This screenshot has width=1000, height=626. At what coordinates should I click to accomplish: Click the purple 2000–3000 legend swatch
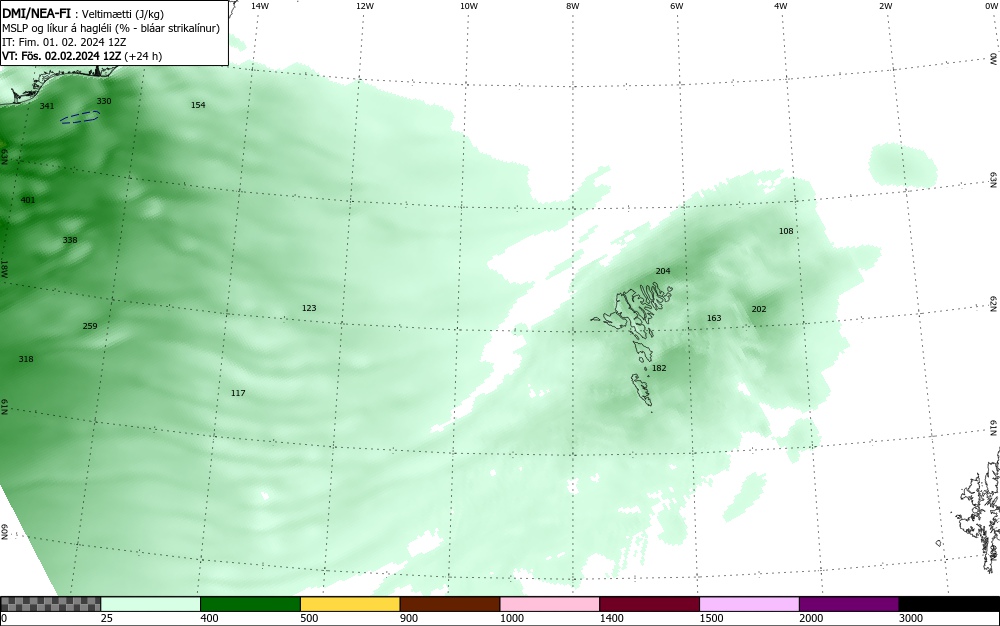click(x=849, y=604)
